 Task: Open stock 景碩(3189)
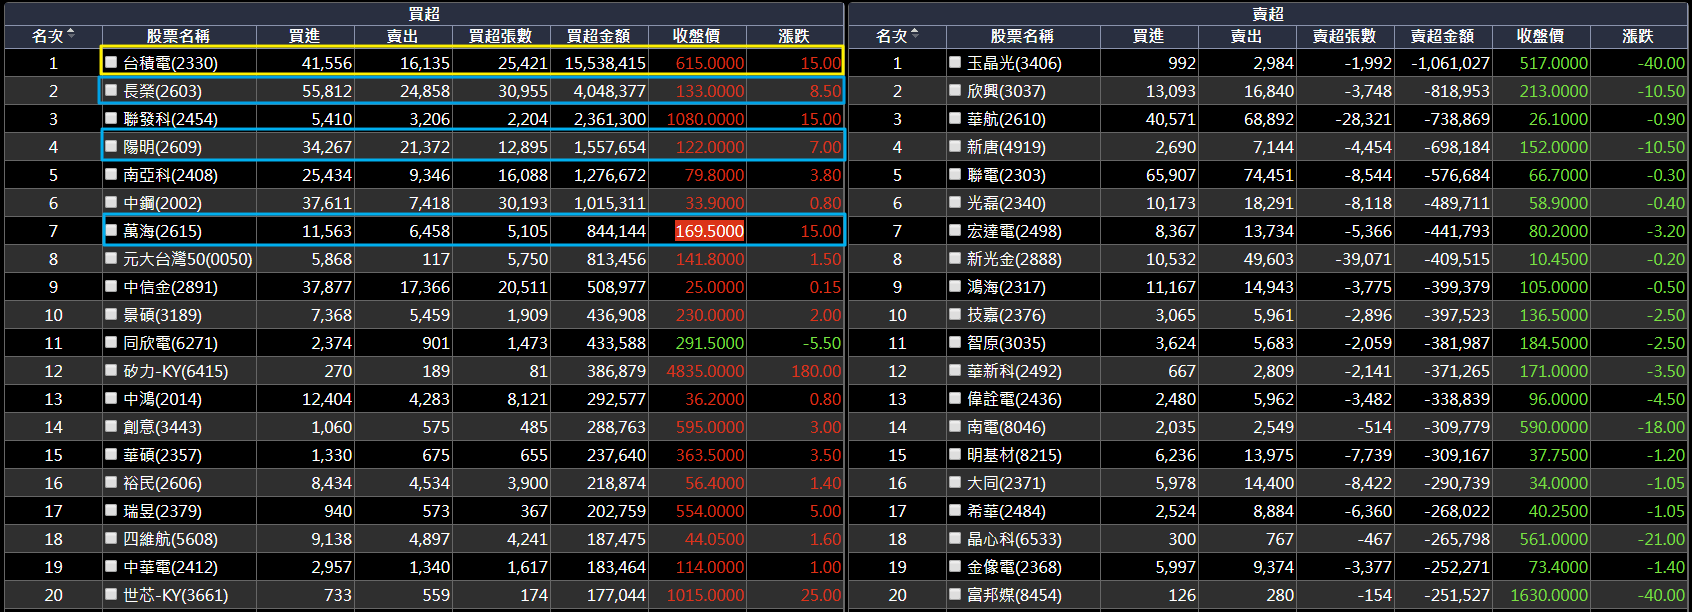click(162, 314)
